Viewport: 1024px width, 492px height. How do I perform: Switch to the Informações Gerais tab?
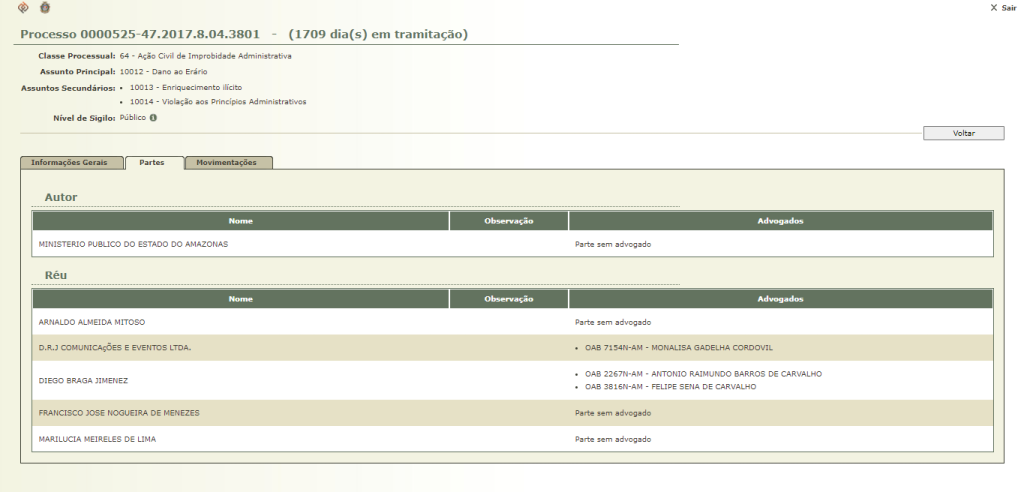(70, 163)
